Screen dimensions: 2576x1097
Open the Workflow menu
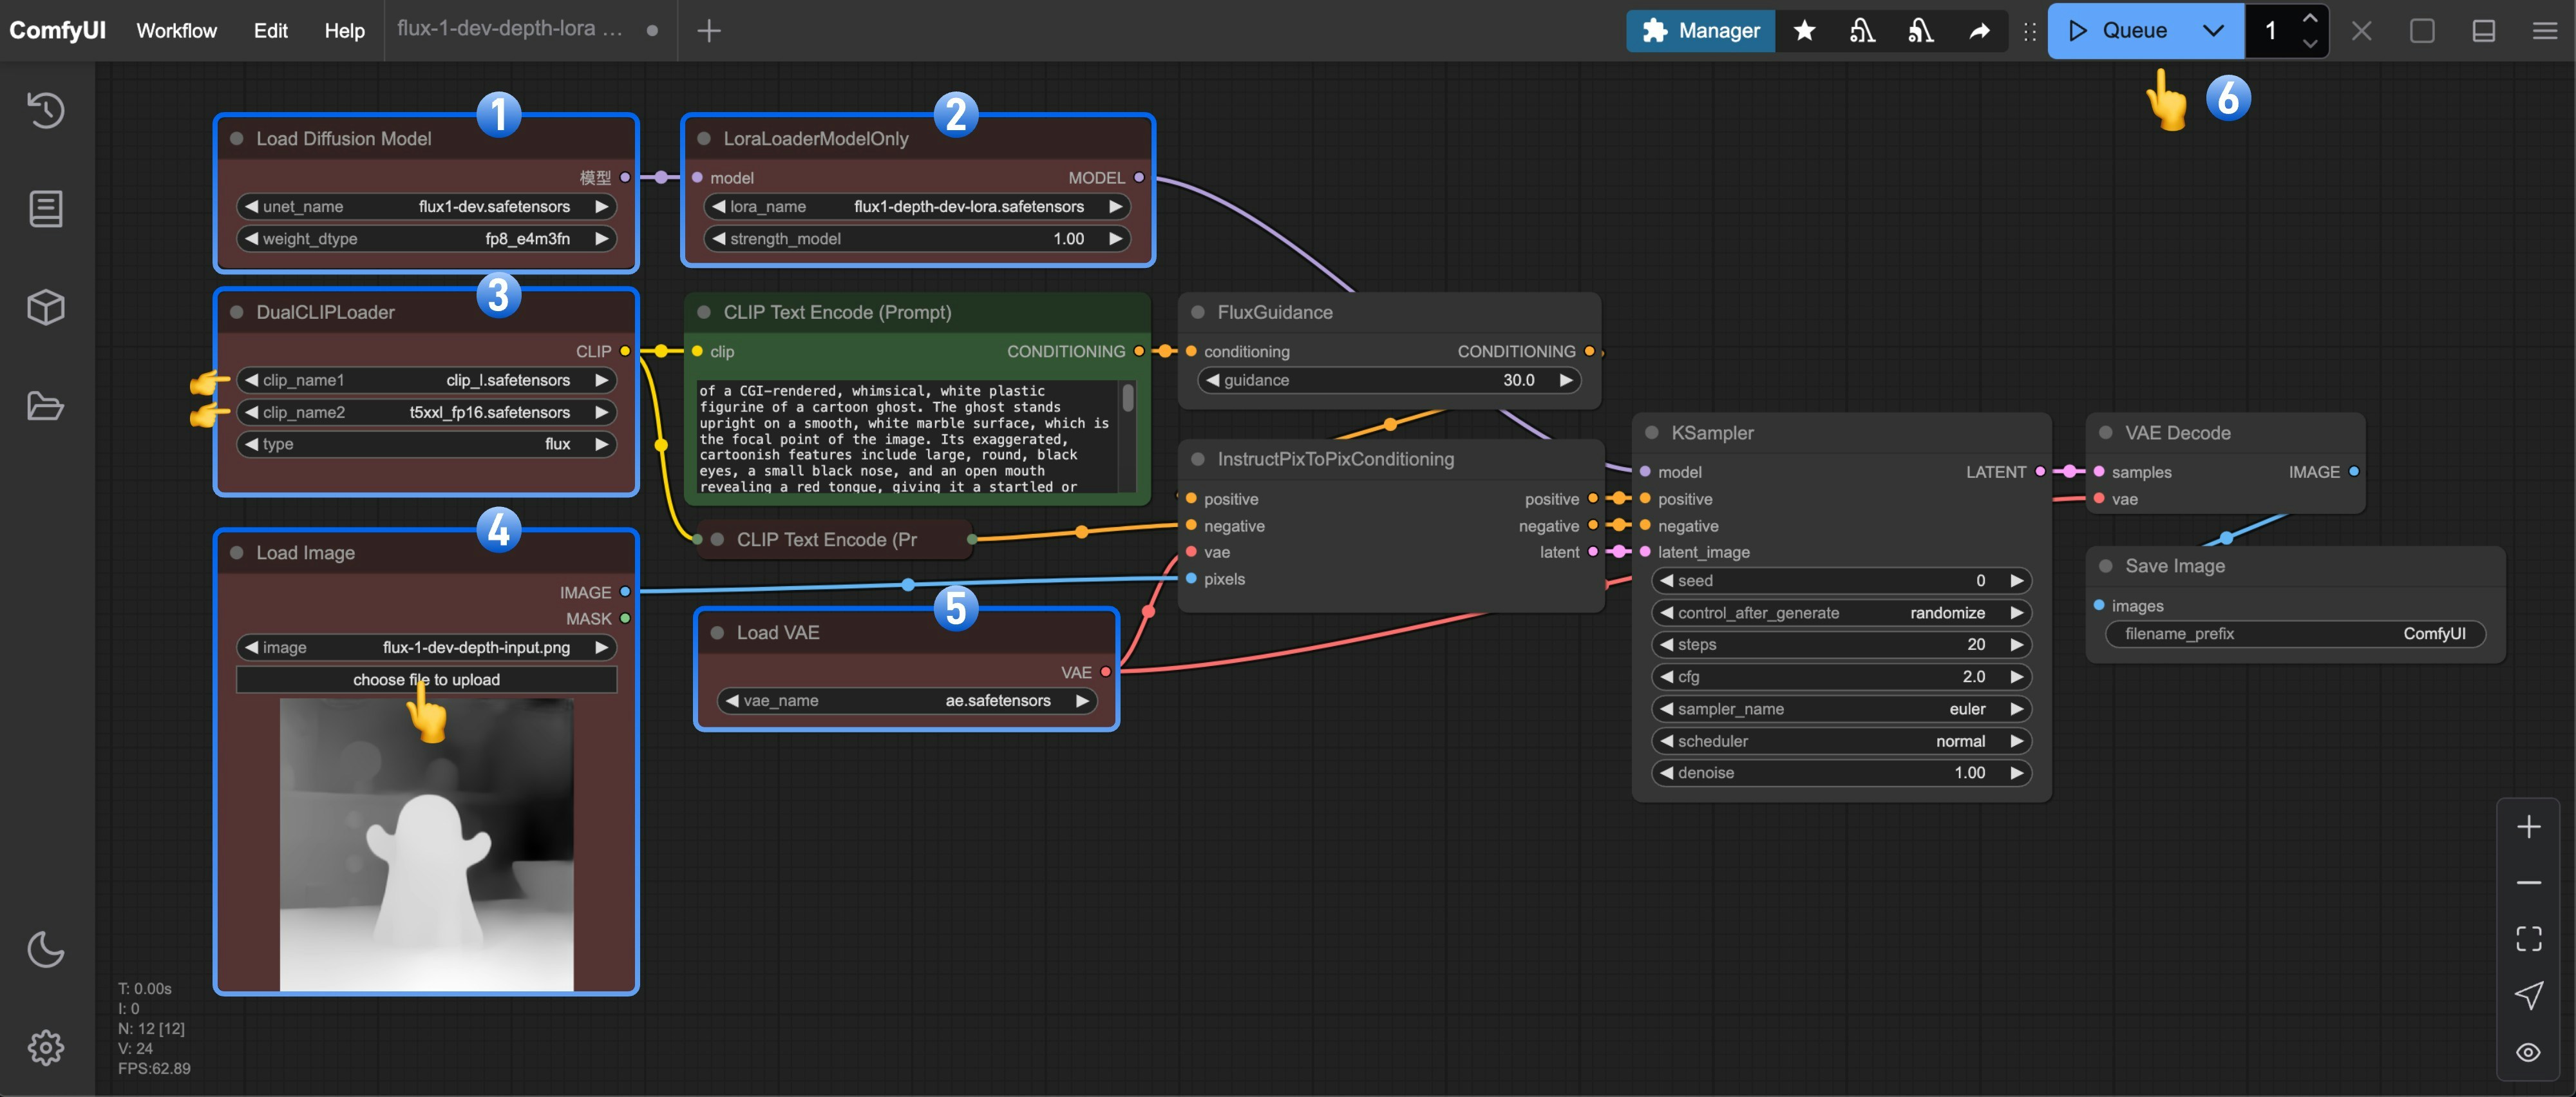(x=176, y=30)
